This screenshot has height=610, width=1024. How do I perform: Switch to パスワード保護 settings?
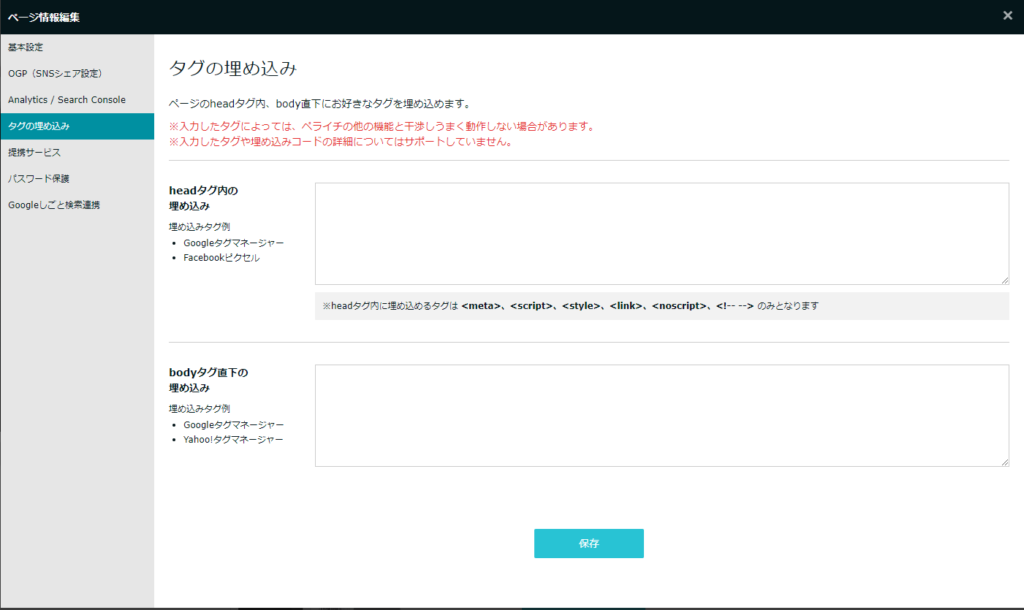pos(39,179)
